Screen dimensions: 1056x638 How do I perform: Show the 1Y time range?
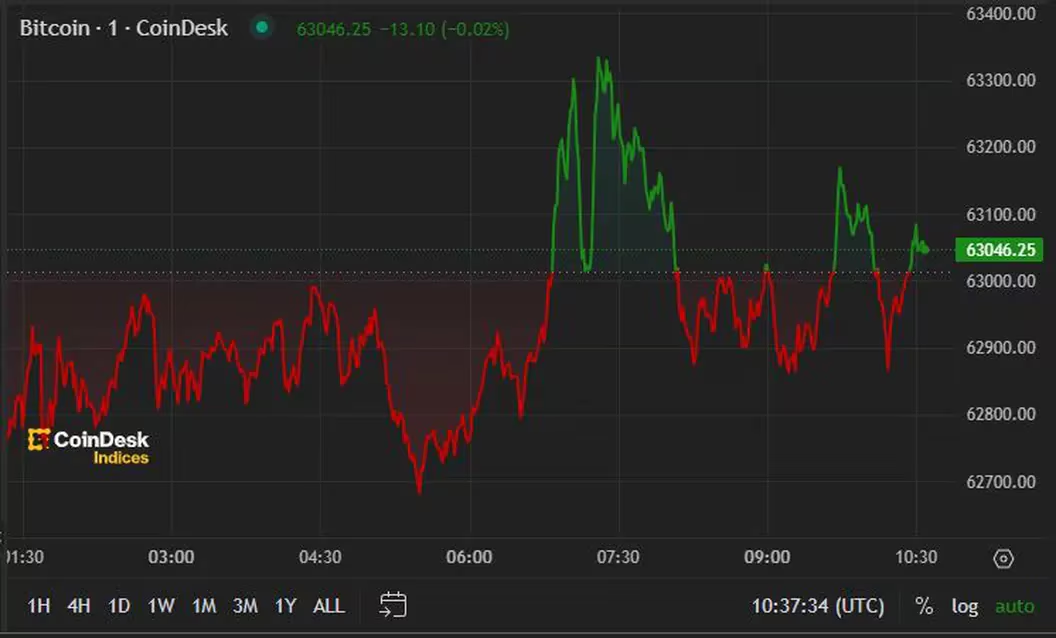pyautogui.click(x=286, y=606)
